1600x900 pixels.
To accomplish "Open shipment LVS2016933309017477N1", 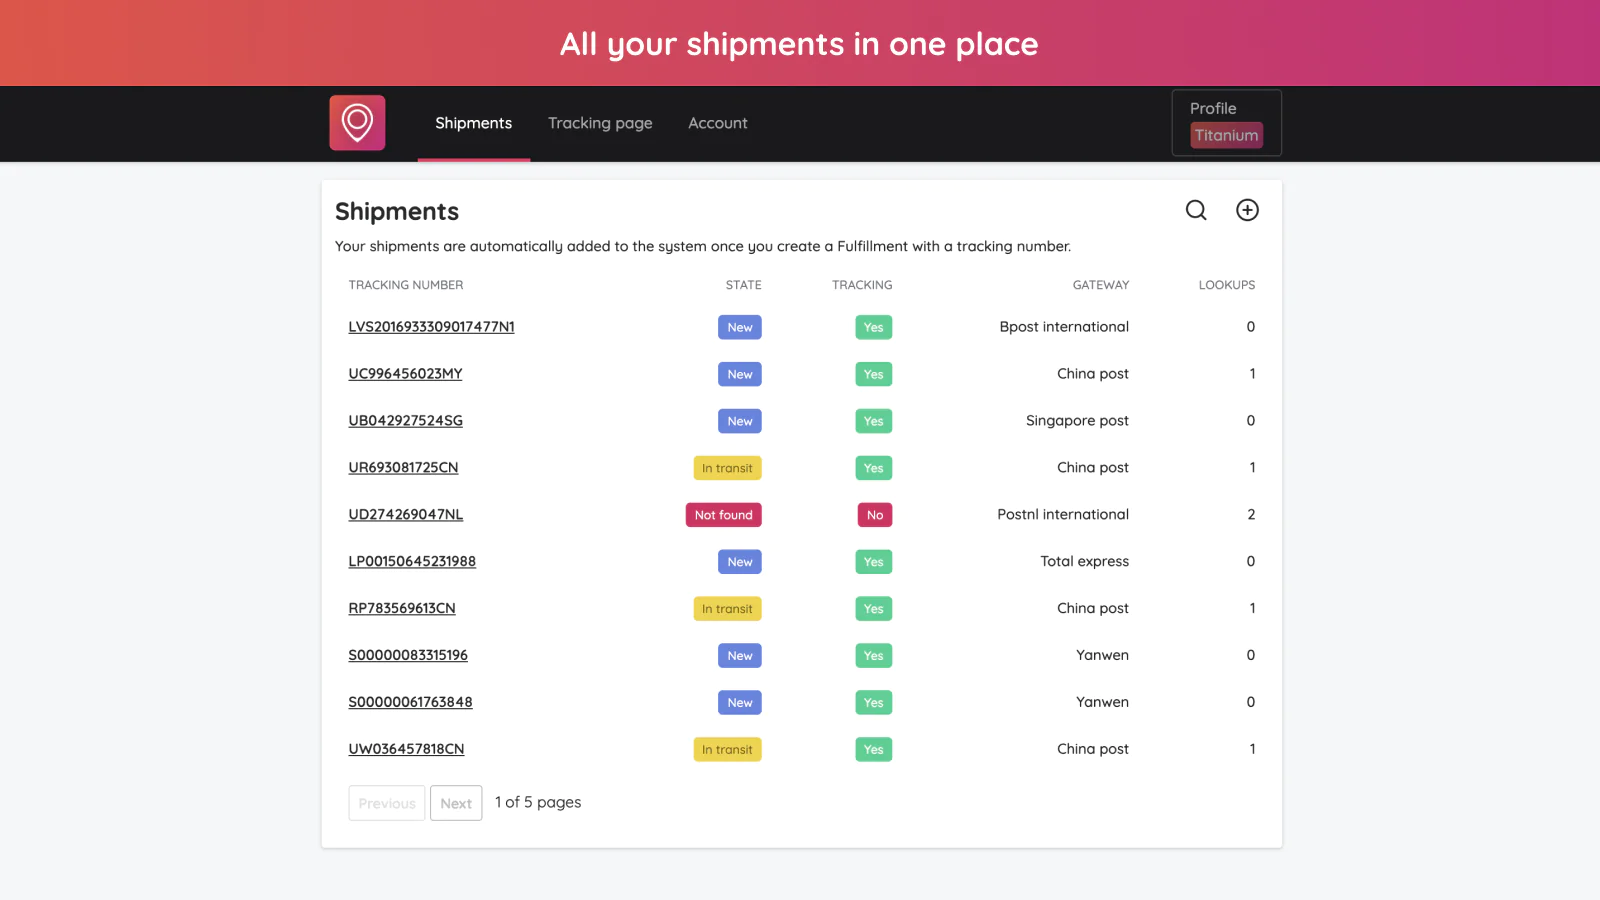I will pos(431,327).
